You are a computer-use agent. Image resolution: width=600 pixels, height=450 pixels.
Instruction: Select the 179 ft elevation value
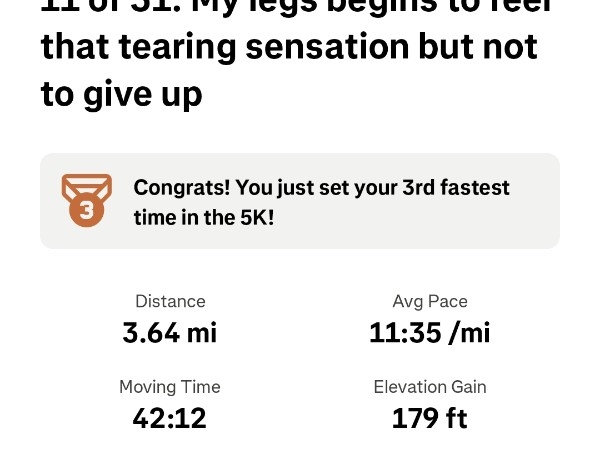pyautogui.click(x=430, y=418)
